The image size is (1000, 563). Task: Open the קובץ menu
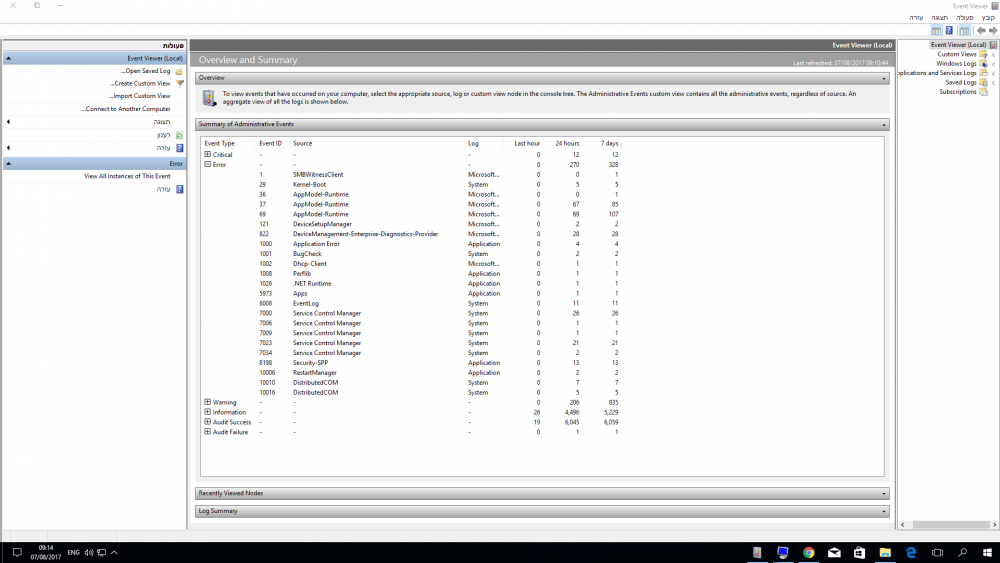pos(988,18)
